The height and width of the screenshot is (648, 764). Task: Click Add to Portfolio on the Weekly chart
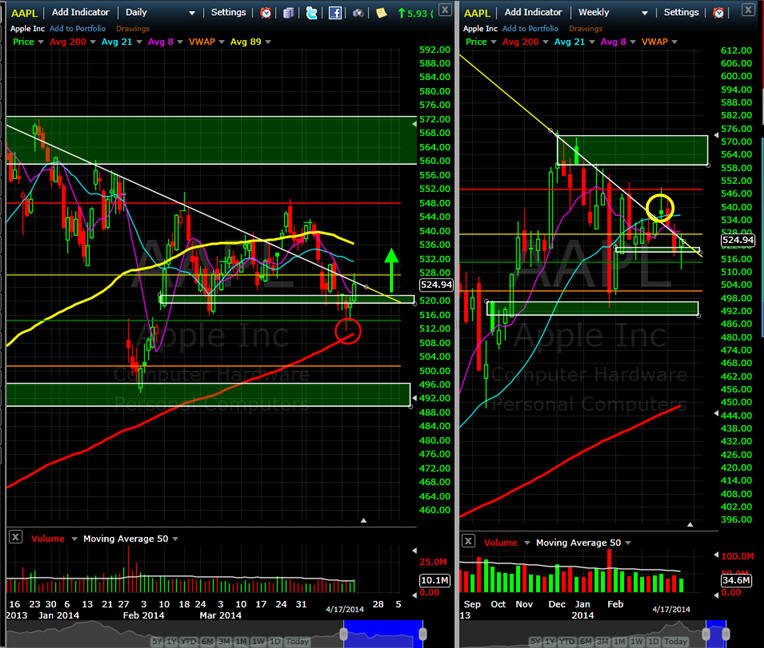530,28
